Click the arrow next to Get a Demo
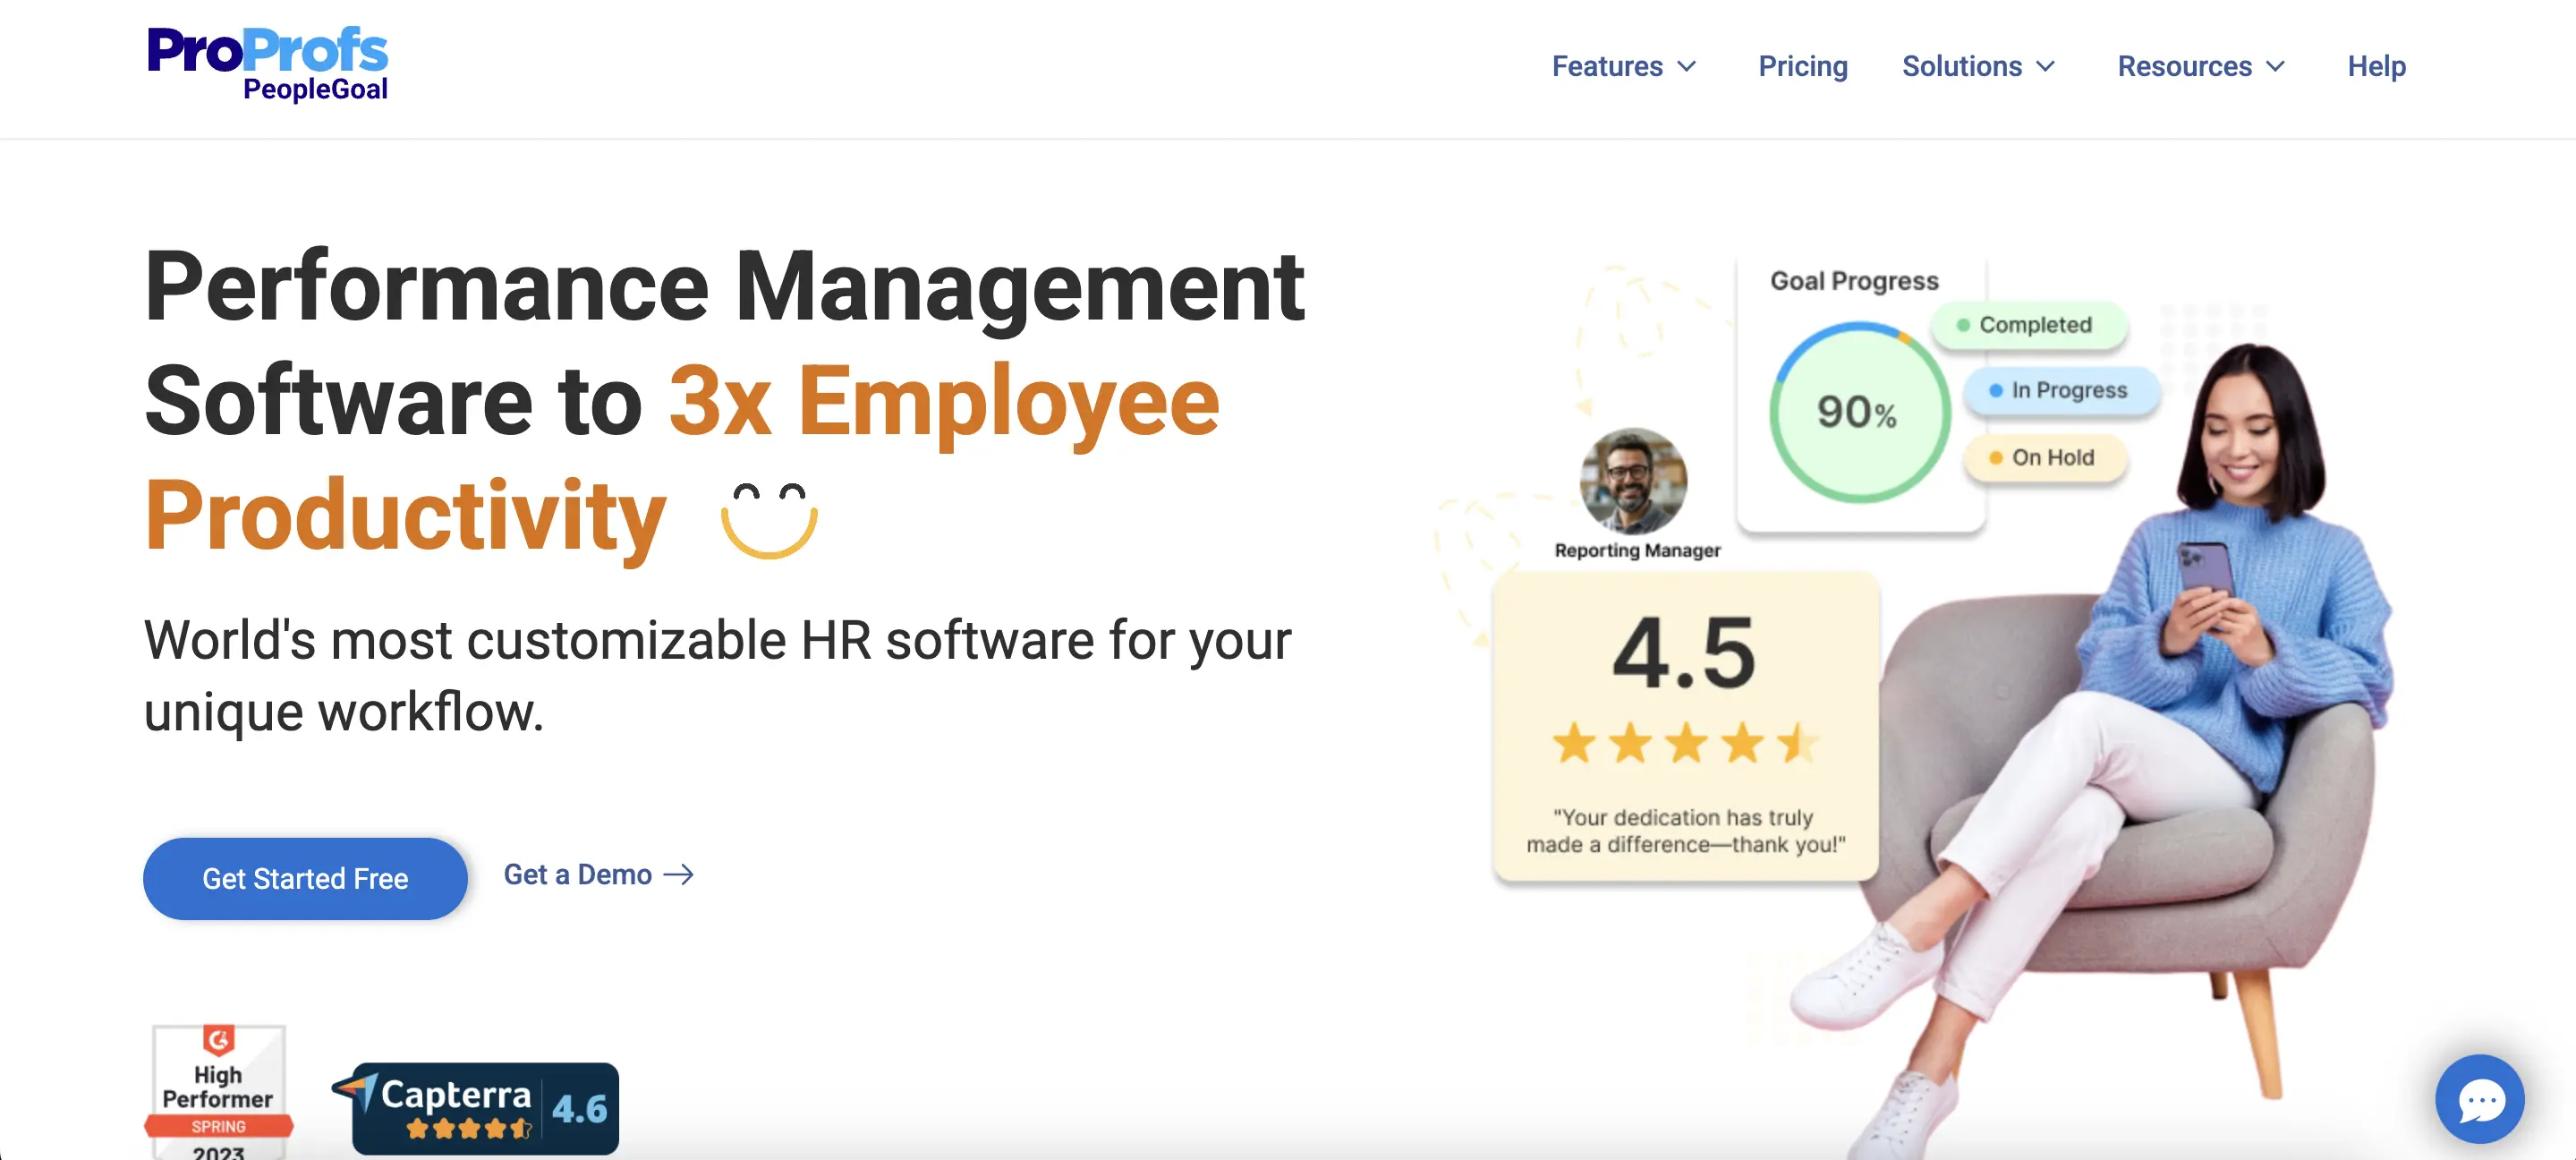Viewport: 2576px width, 1160px height. coord(679,875)
